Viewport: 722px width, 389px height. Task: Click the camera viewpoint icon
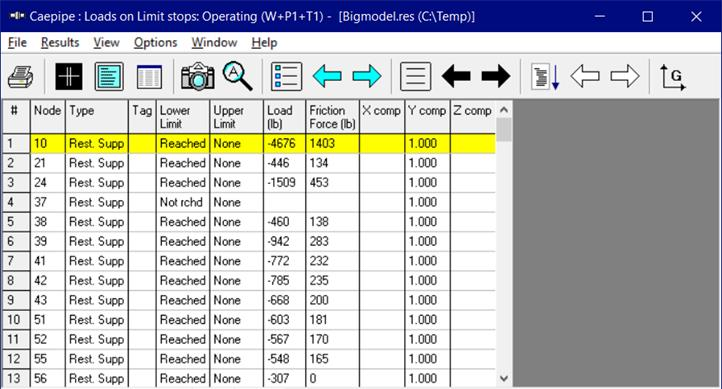pyautogui.click(x=198, y=76)
